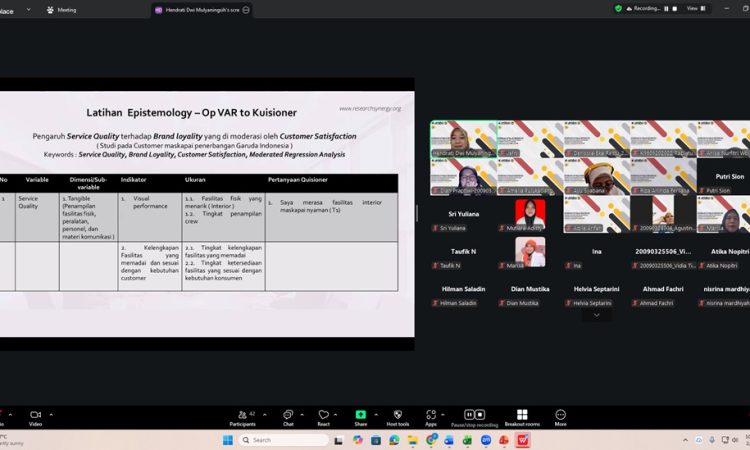750x450 pixels.
Task: Open Breakout rooms
Action: pos(522,417)
